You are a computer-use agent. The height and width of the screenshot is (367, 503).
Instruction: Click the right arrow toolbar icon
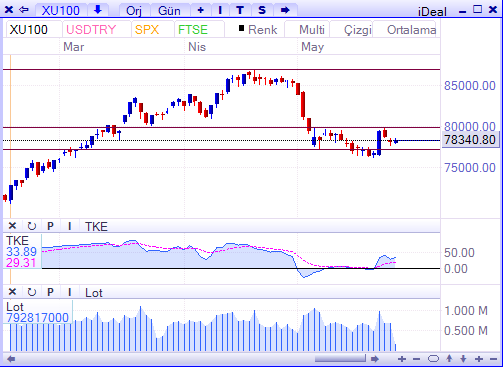click(285, 10)
